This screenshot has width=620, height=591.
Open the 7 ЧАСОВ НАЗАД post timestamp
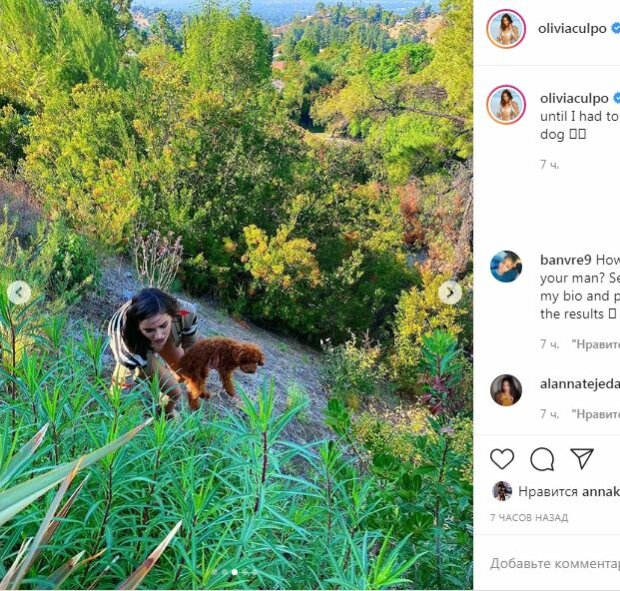(529, 517)
